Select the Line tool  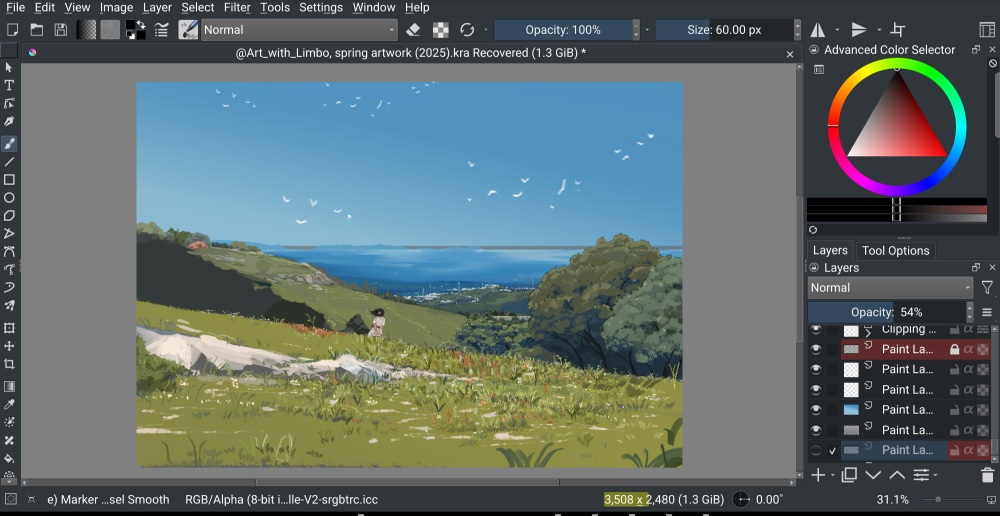[x=9, y=161]
